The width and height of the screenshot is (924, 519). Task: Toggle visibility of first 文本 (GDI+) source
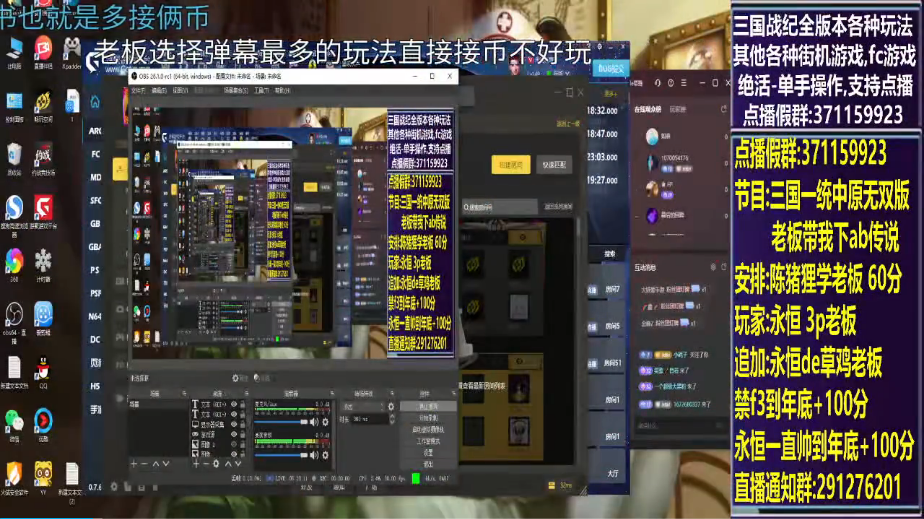pos(234,404)
